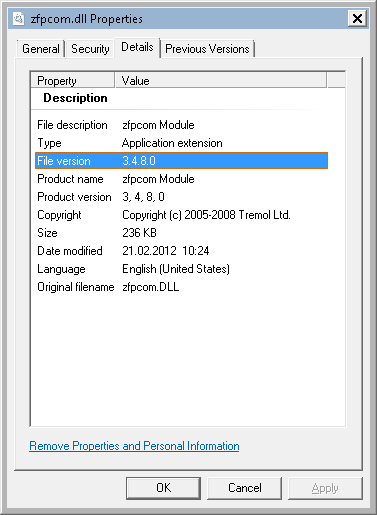
Task: Click the Apply button
Action: (325, 488)
